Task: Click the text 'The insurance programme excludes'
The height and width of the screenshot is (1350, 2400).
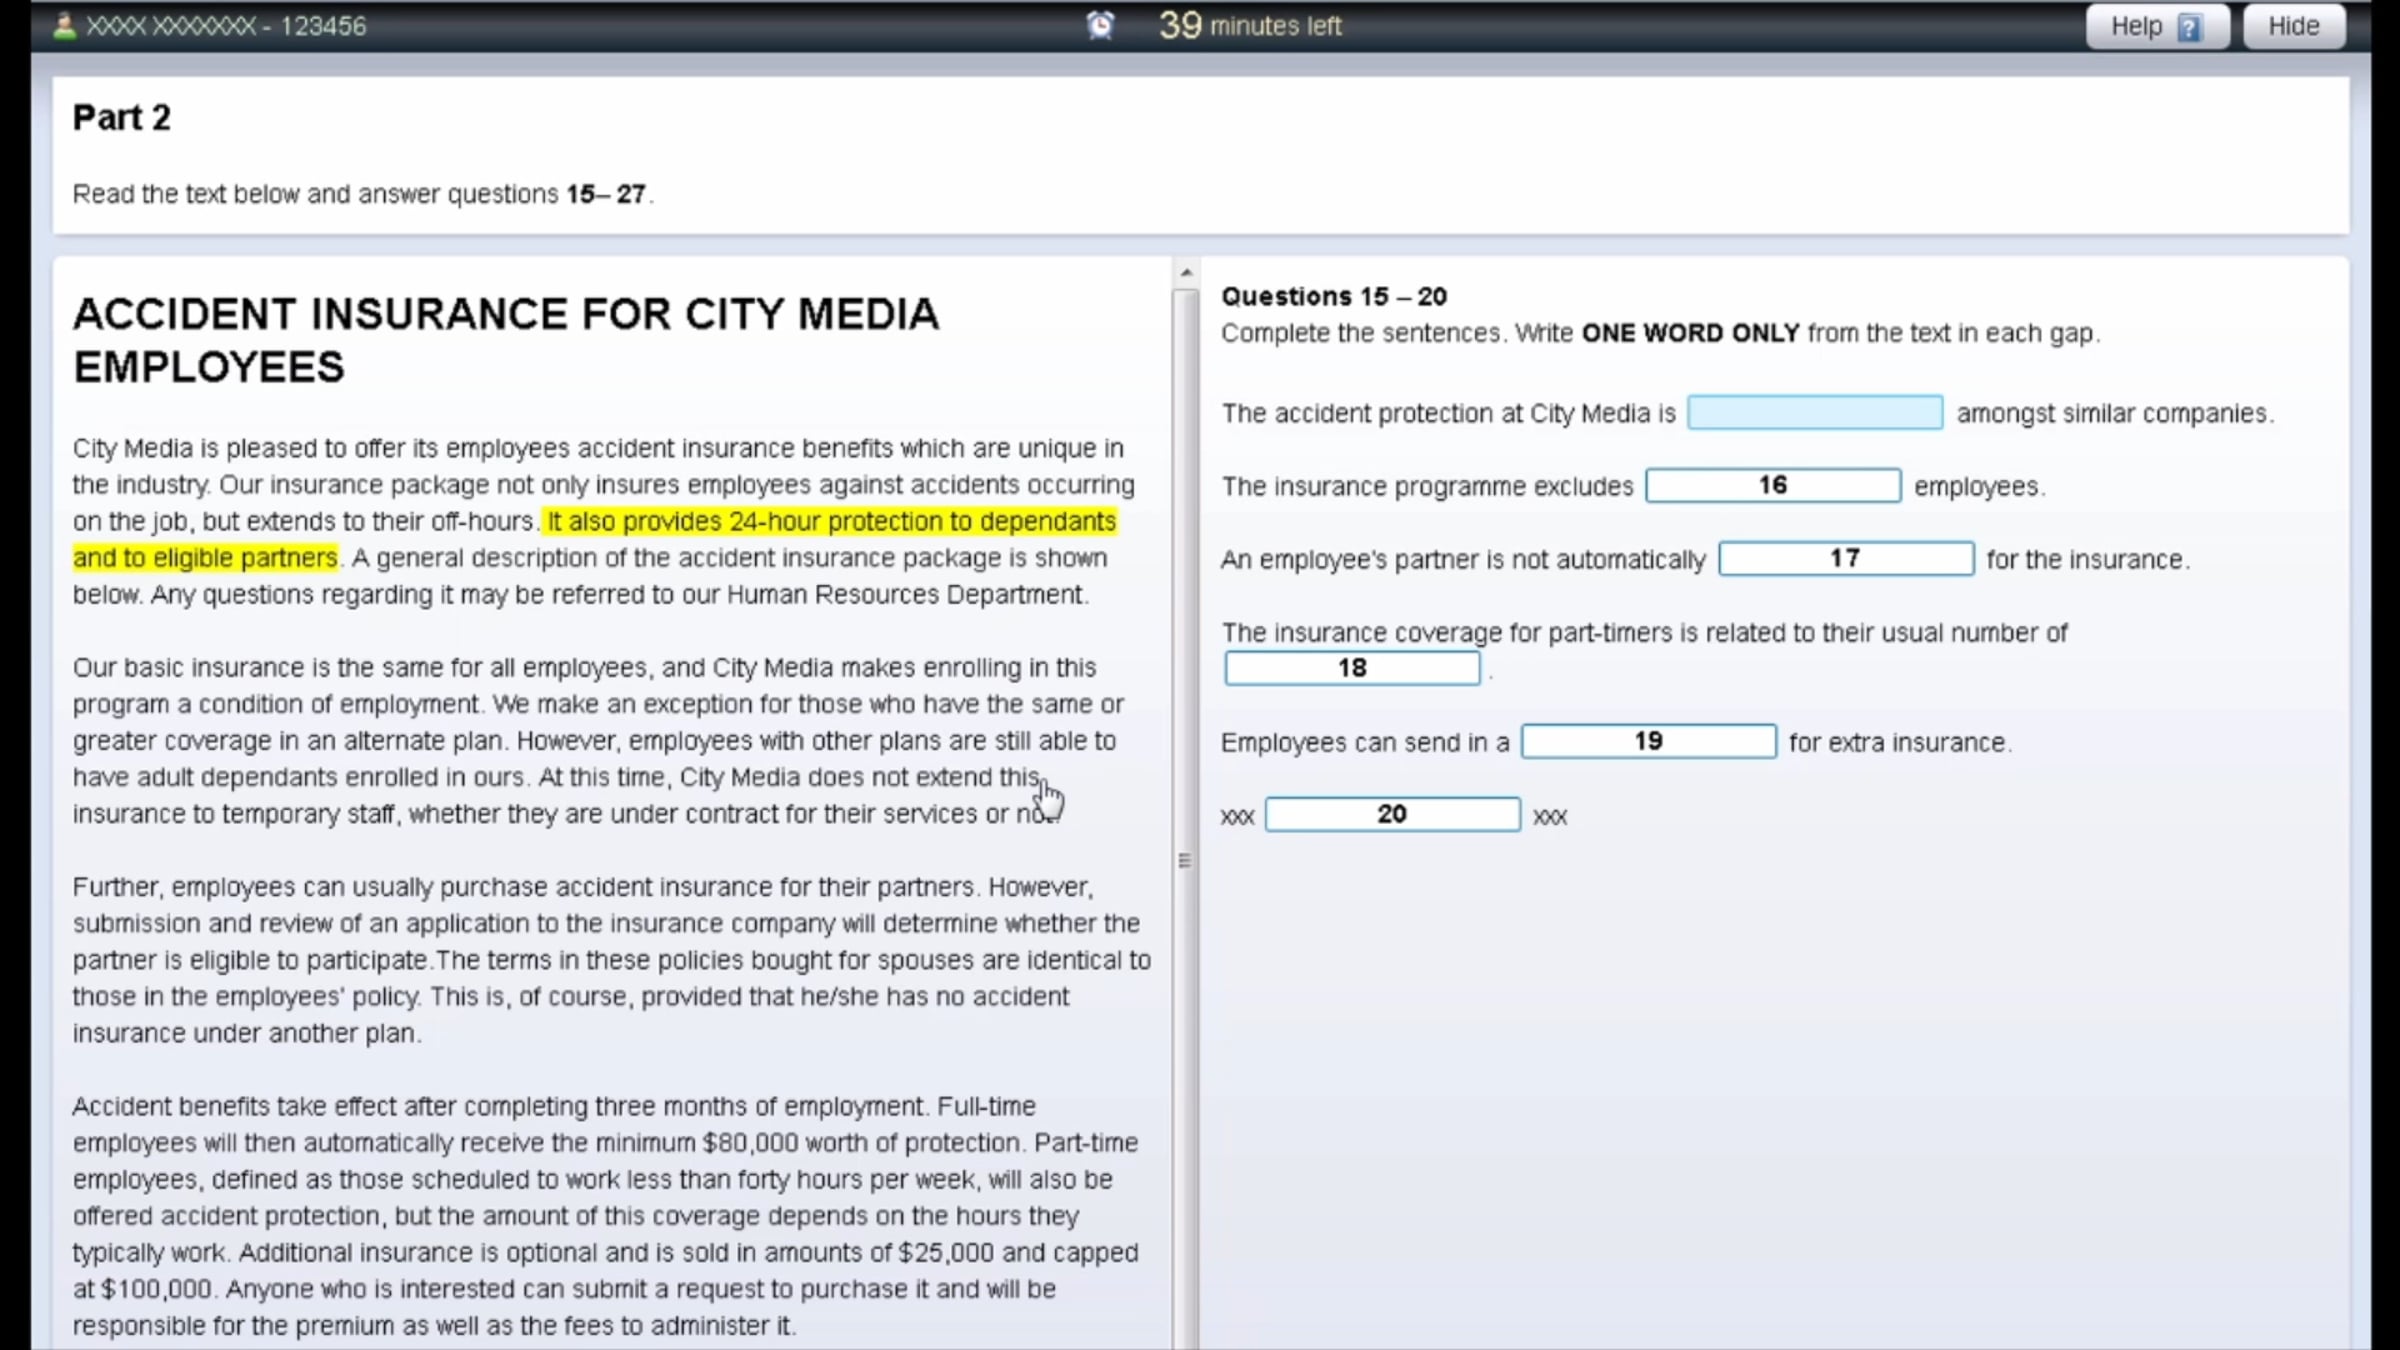Action: pos(1427,486)
